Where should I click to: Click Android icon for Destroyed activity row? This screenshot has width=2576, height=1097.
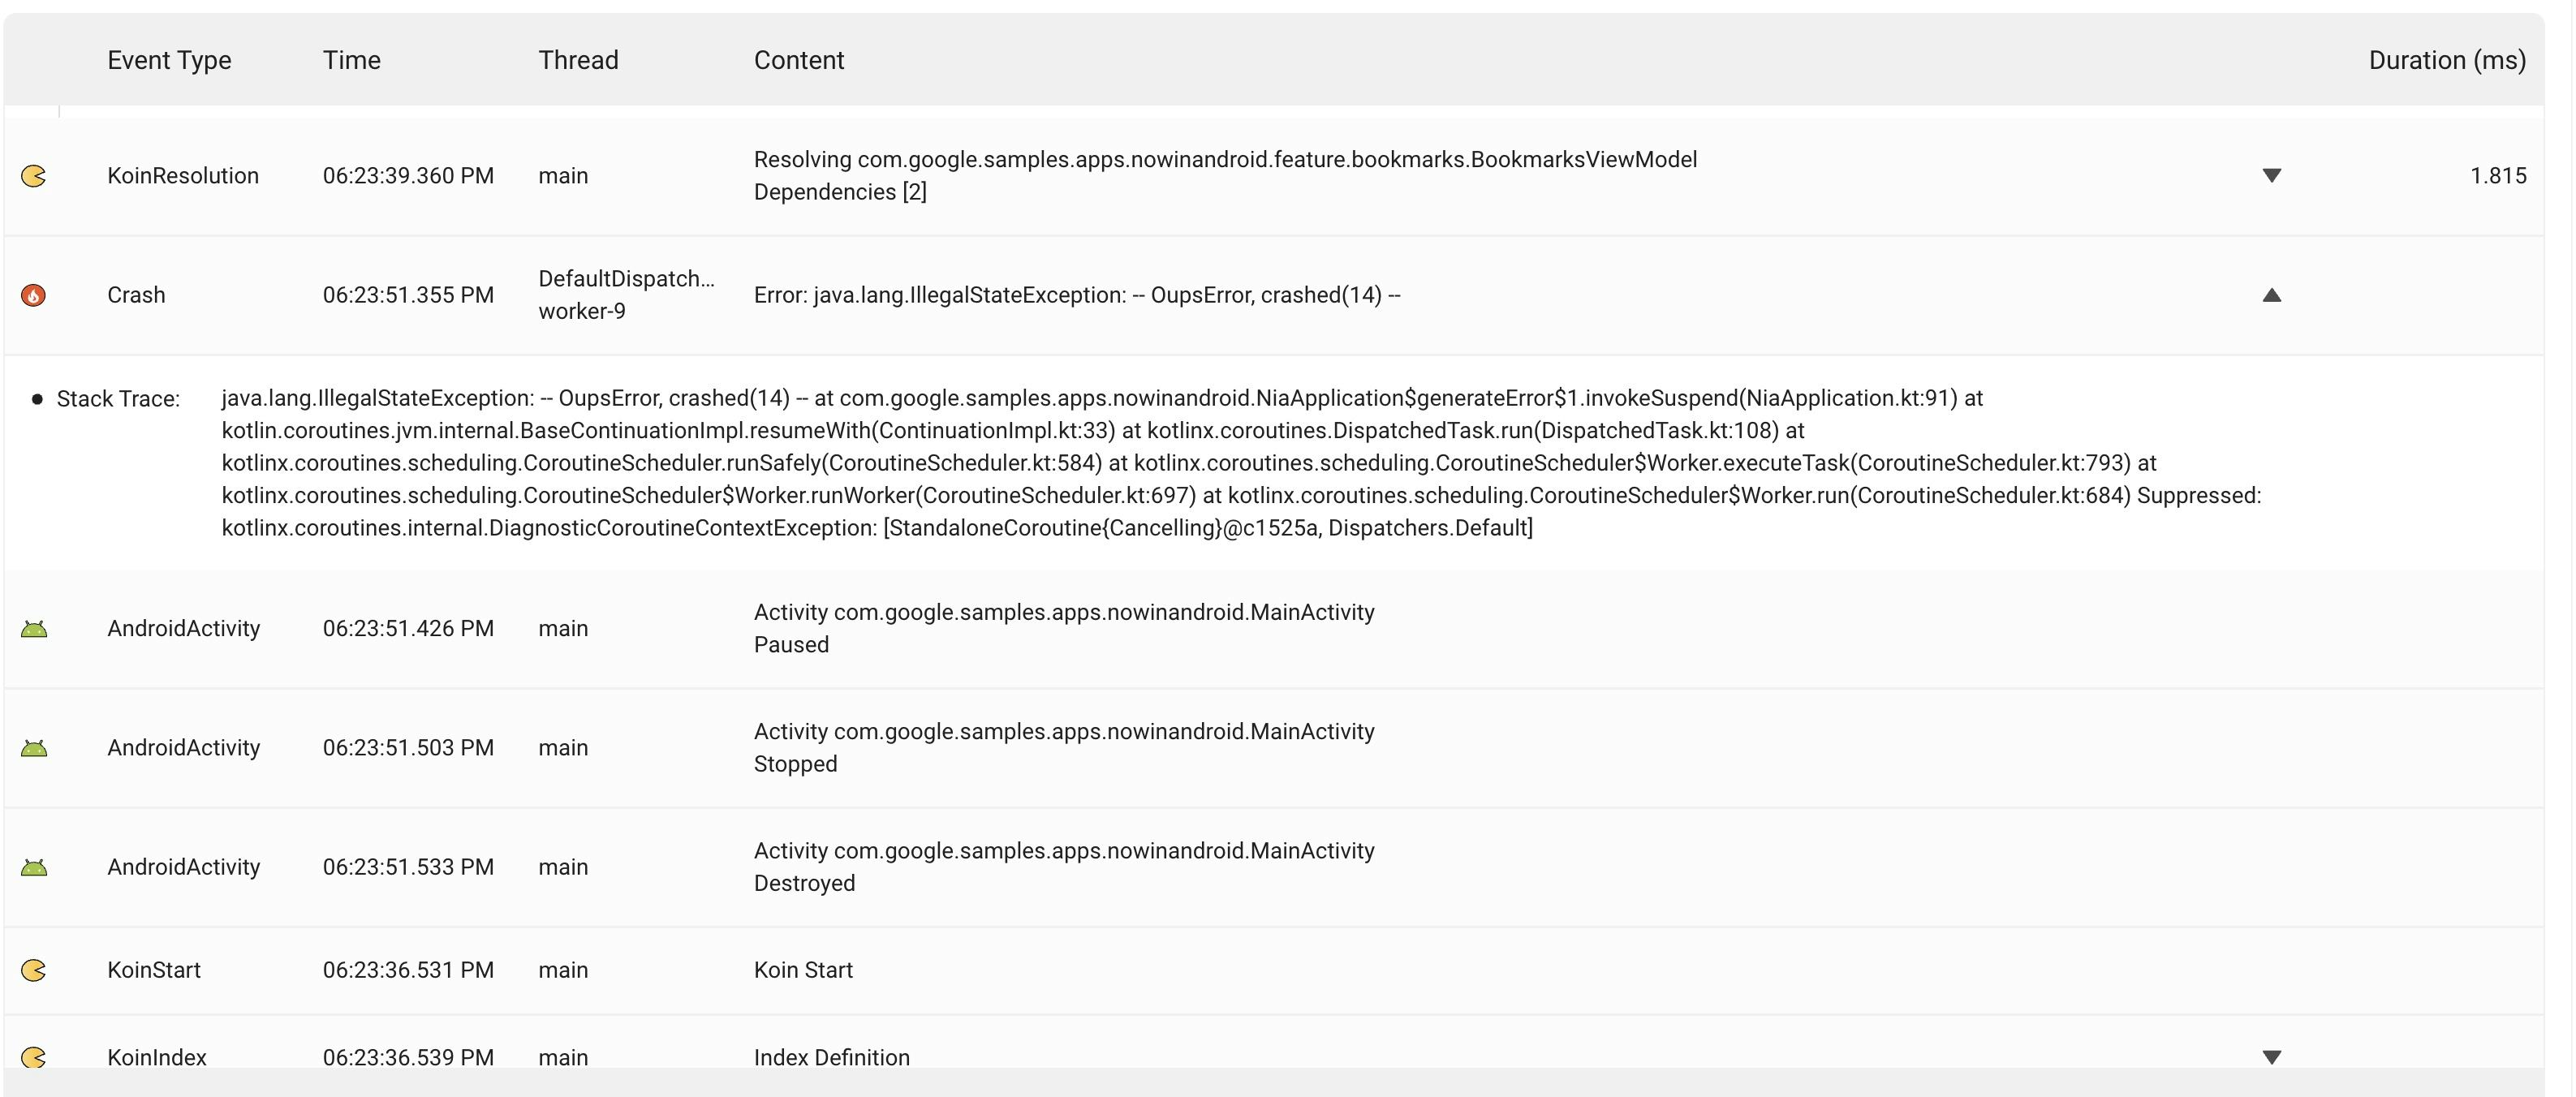pos(34,867)
